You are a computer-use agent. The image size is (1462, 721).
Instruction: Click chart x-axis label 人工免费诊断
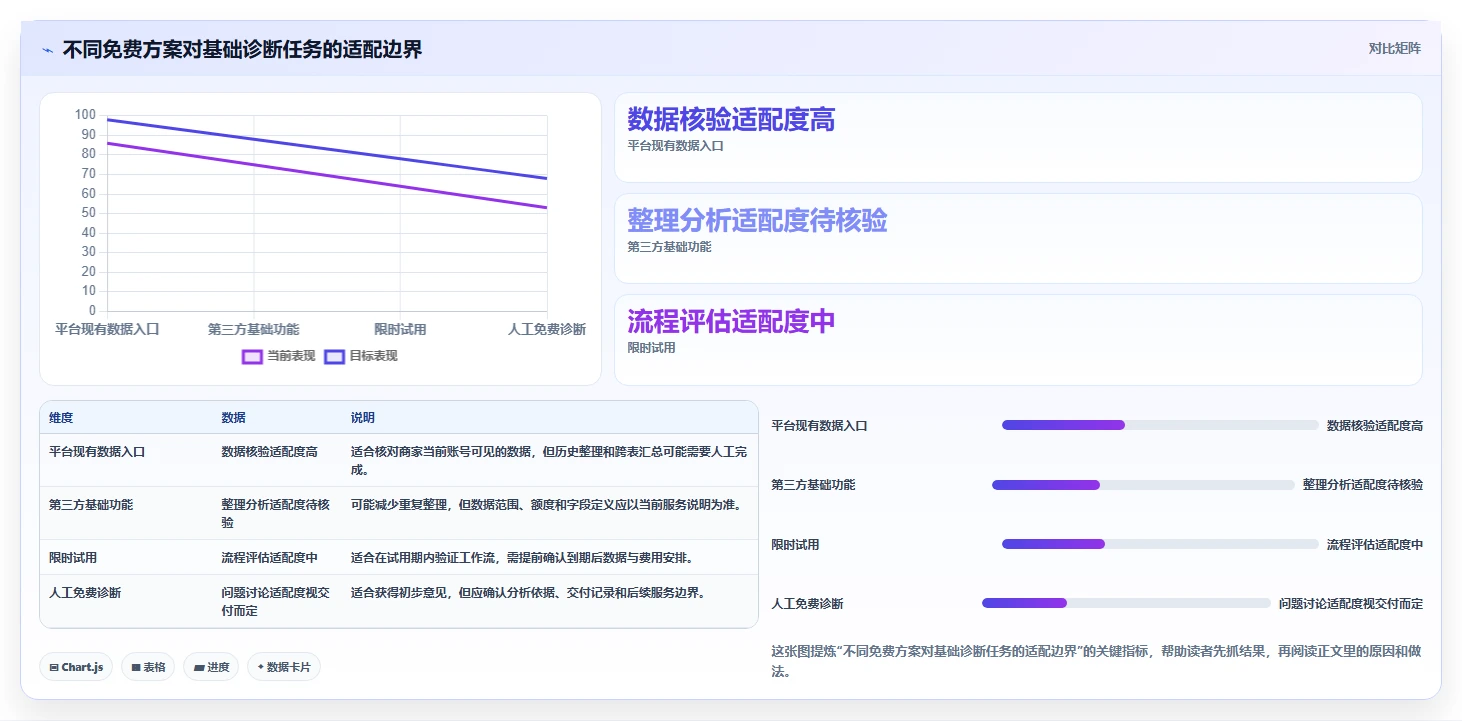(x=547, y=329)
